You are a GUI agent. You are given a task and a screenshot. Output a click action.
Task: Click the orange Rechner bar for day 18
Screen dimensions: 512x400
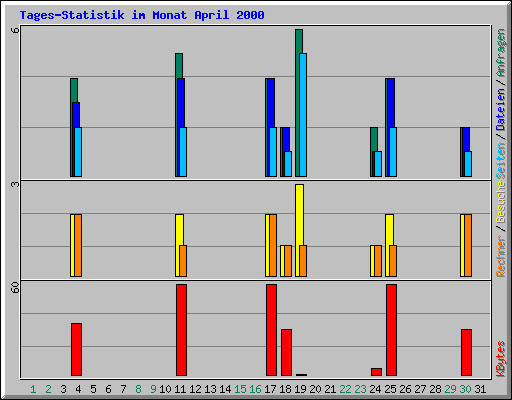[288, 261]
